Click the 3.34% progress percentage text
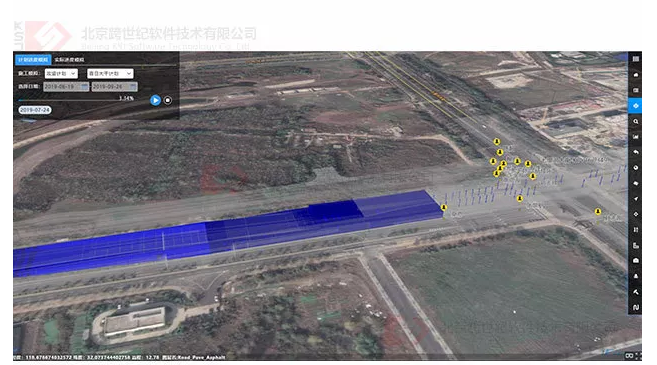This screenshot has height=365, width=657. click(x=126, y=98)
